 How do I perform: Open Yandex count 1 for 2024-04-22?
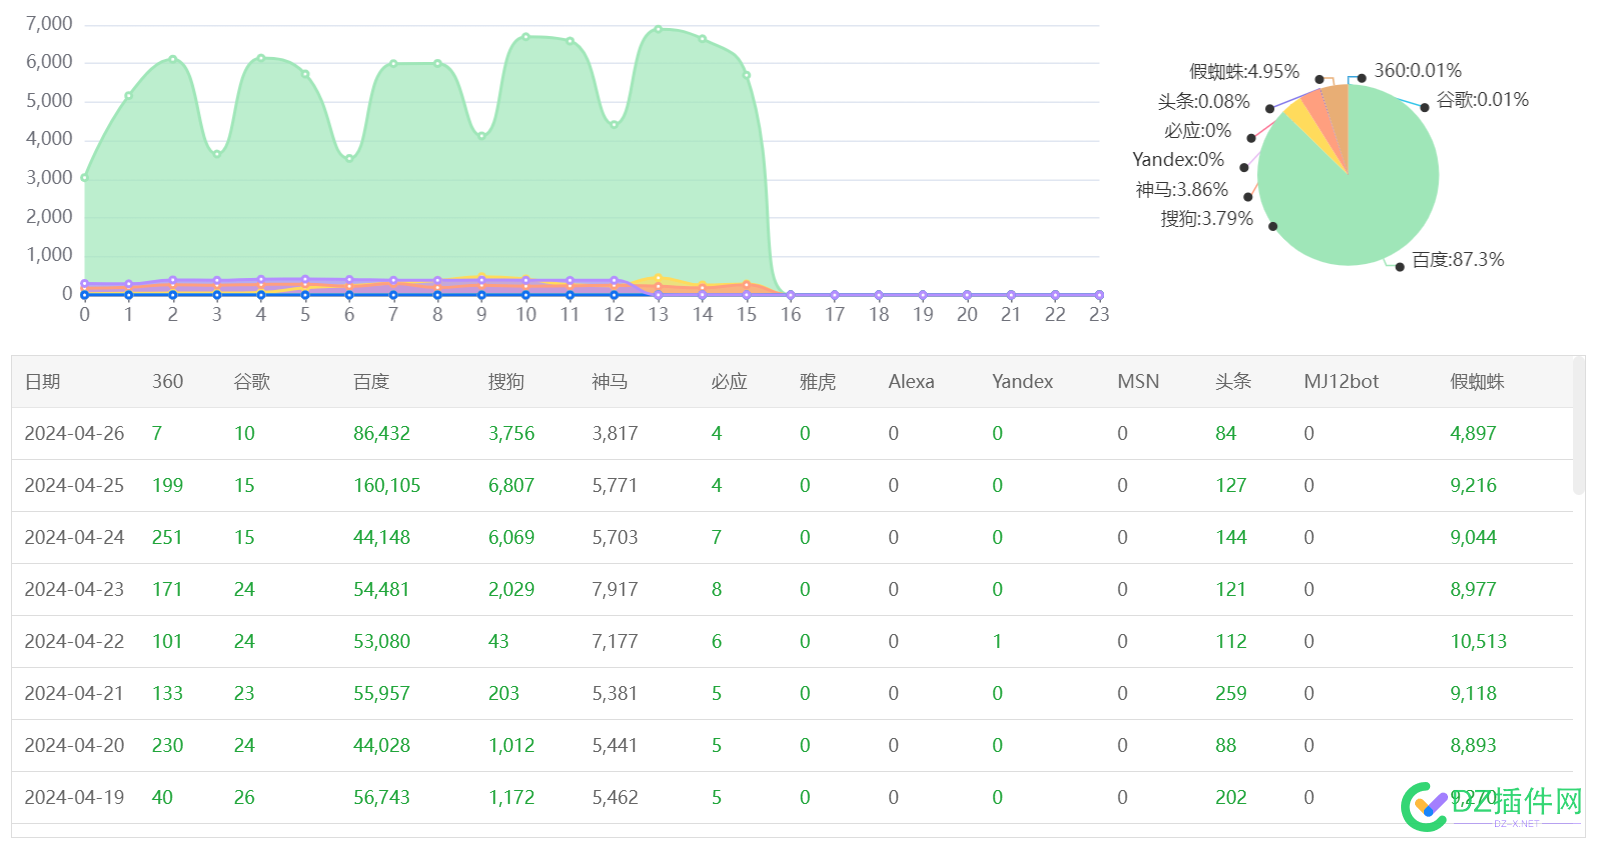tap(997, 642)
